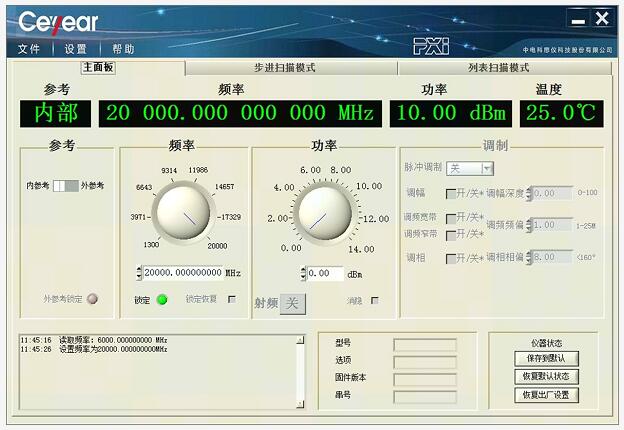Open the 文件 menu

[x=29, y=48]
